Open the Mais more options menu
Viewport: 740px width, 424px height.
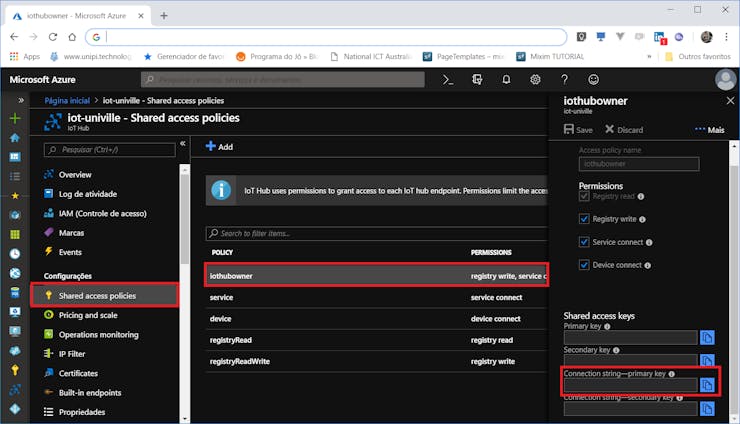pos(710,130)
